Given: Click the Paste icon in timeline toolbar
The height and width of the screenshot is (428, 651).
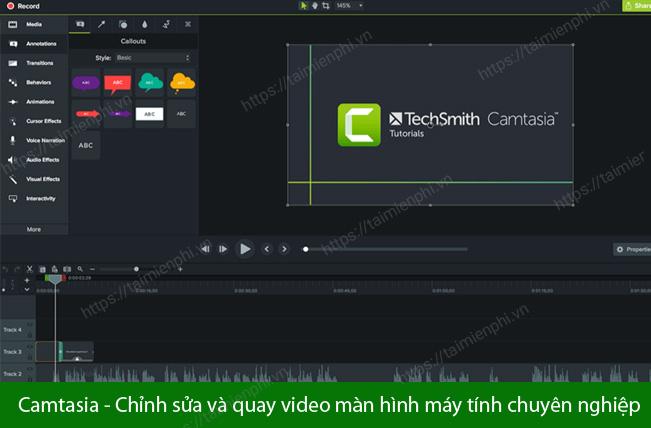Looking at the screenshot, I should 54,269.
